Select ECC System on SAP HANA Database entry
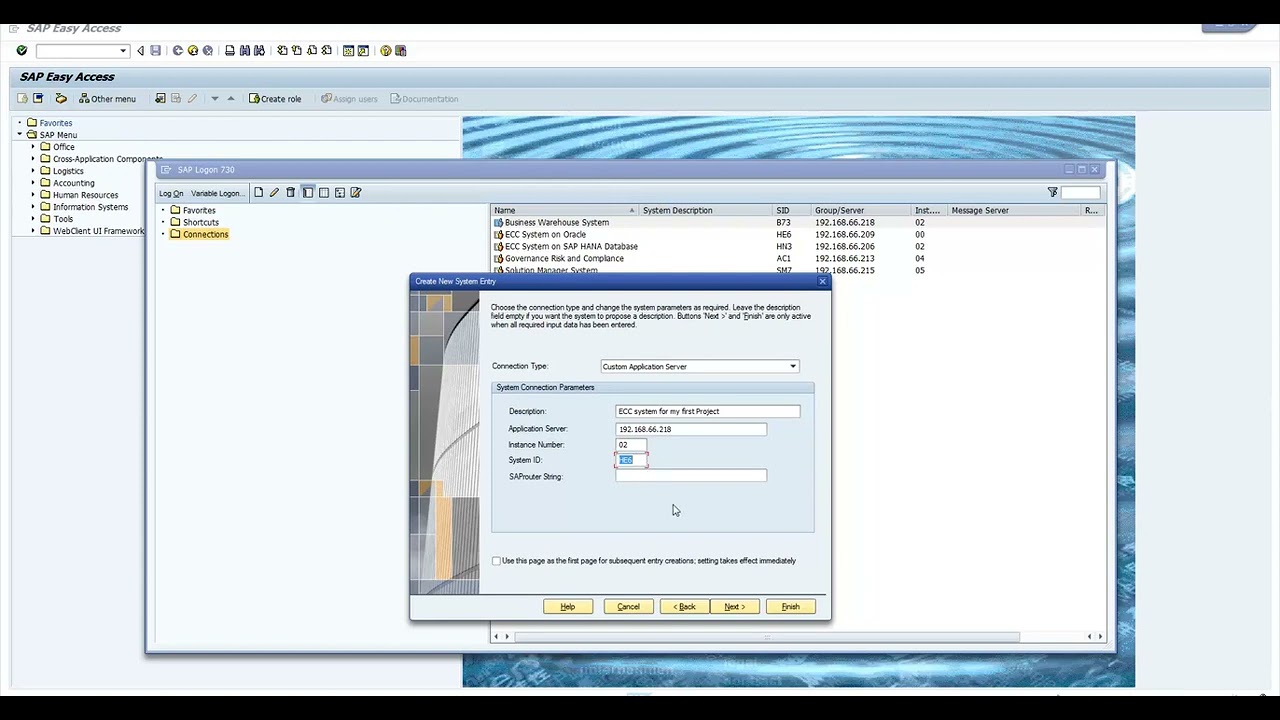The height and width of the screenshot is (720, 1280). (x=571, y=246)
